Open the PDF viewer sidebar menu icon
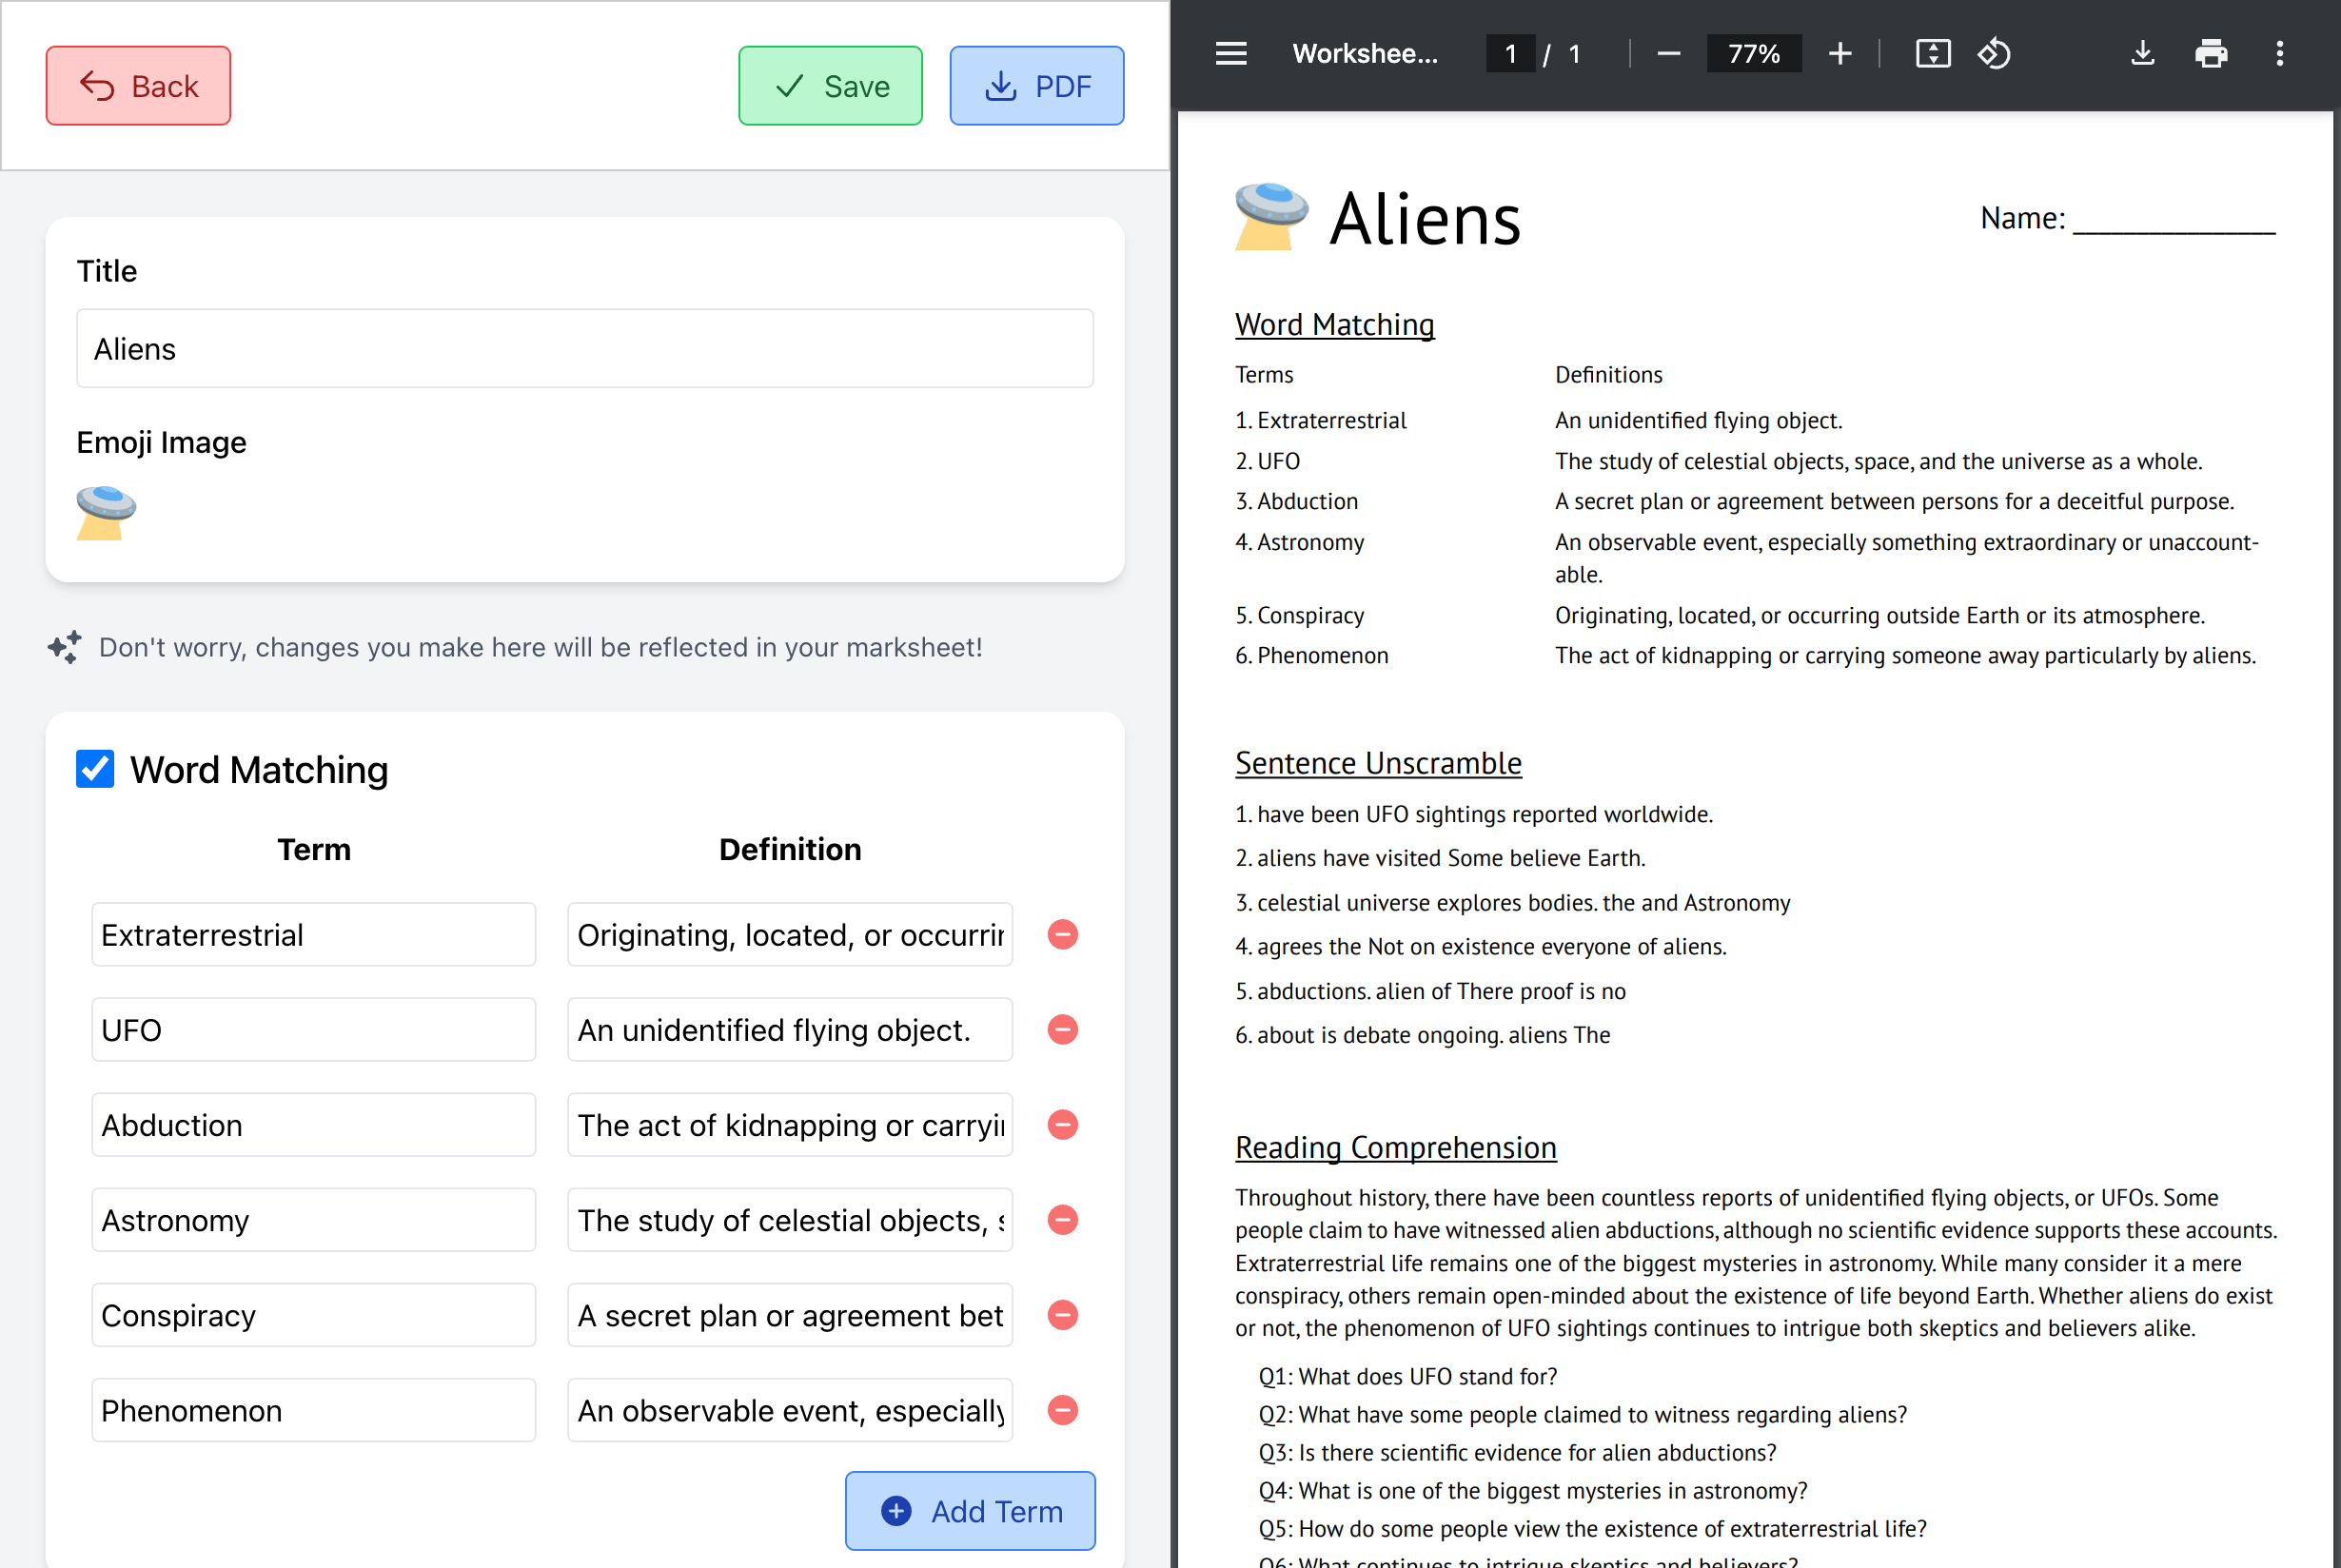Screen dimensions: 2341x1568 click(1230, 54)
